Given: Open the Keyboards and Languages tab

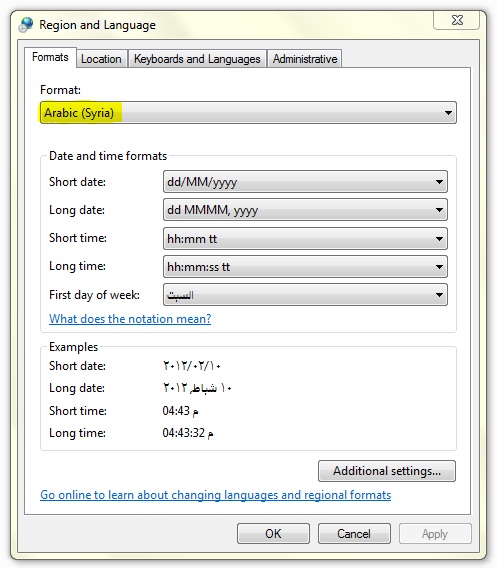Looking at the screenshot, I should coord(197,59).
